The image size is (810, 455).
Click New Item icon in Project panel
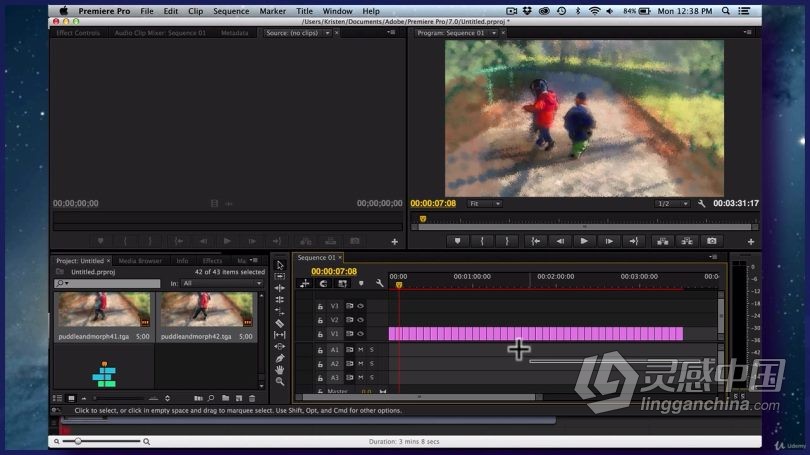tap(239, 398)
